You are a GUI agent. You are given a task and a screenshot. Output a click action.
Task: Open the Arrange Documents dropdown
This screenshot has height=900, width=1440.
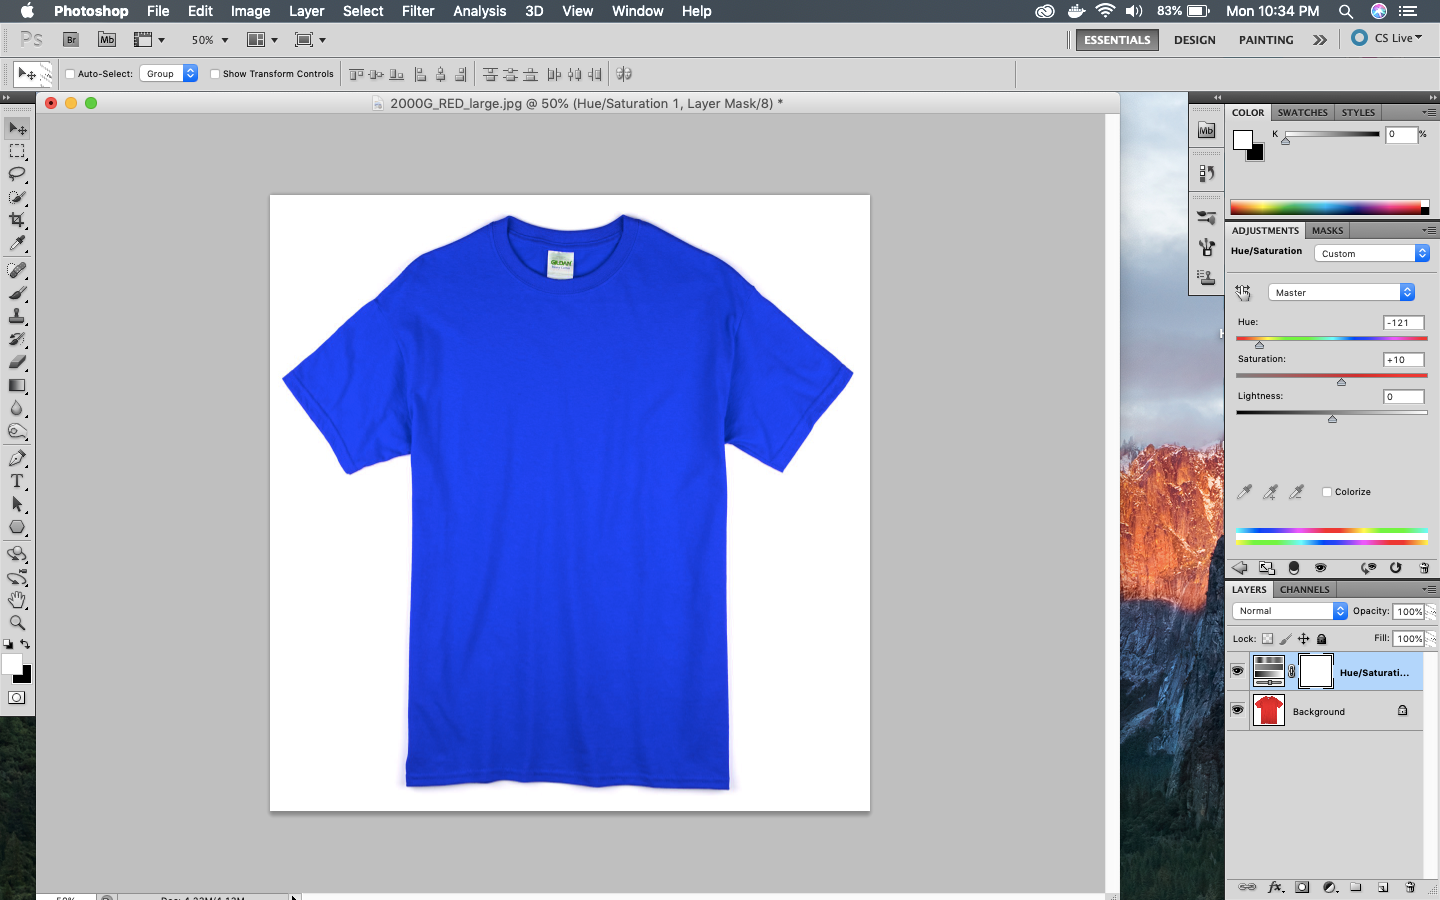(262, 40)
